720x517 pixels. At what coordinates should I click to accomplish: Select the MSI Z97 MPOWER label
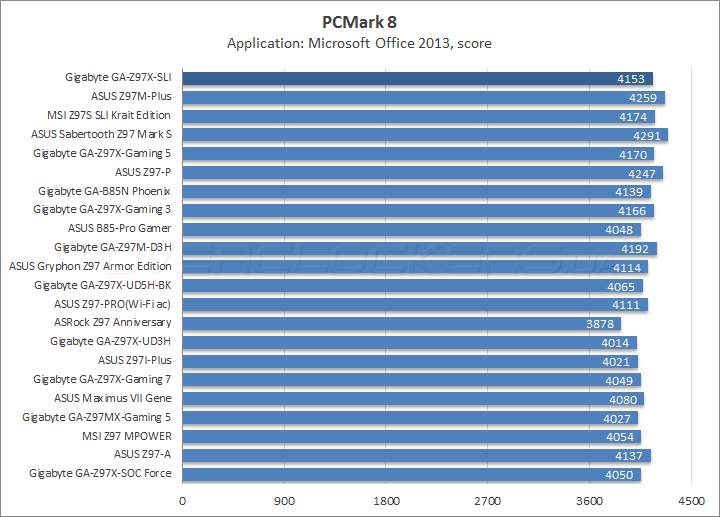point(127,436)
